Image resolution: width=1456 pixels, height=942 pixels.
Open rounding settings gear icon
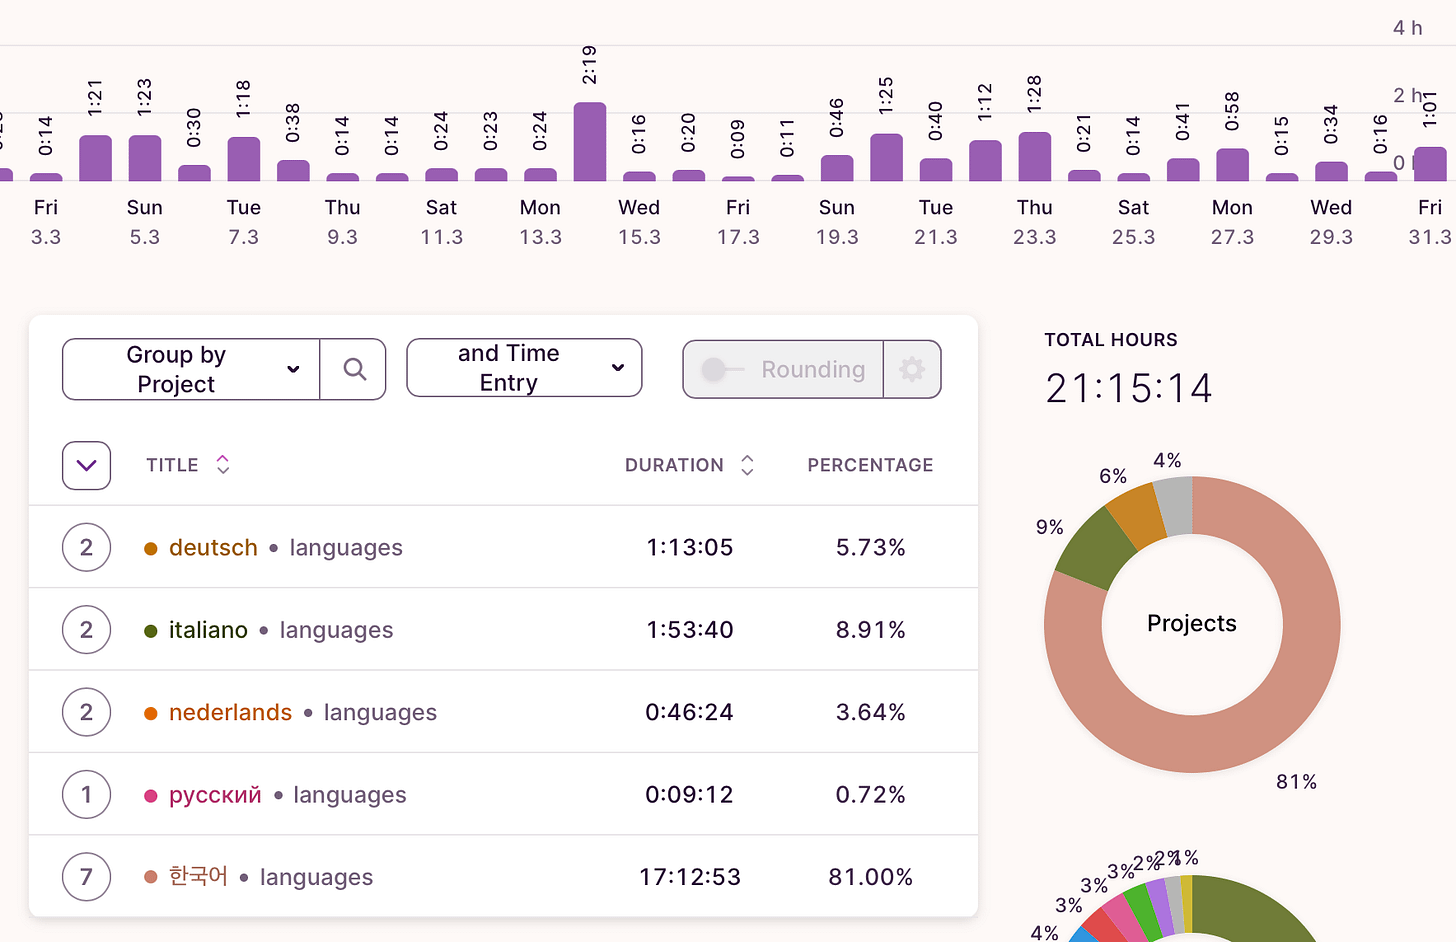pyautogui.click(x=912, y=369)
